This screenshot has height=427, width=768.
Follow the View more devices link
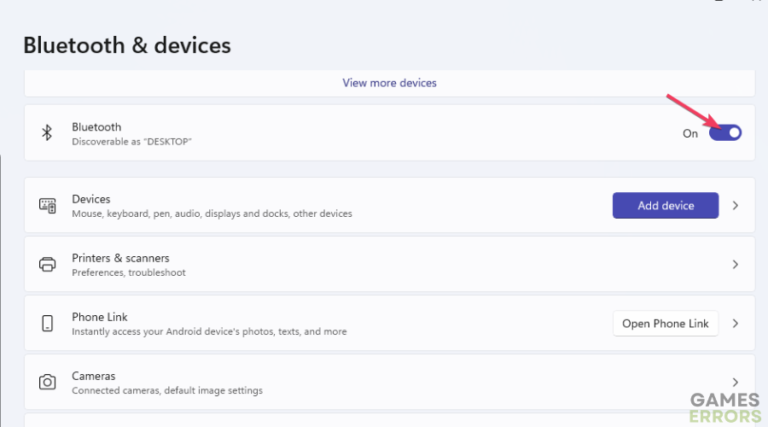click(389, 83)
